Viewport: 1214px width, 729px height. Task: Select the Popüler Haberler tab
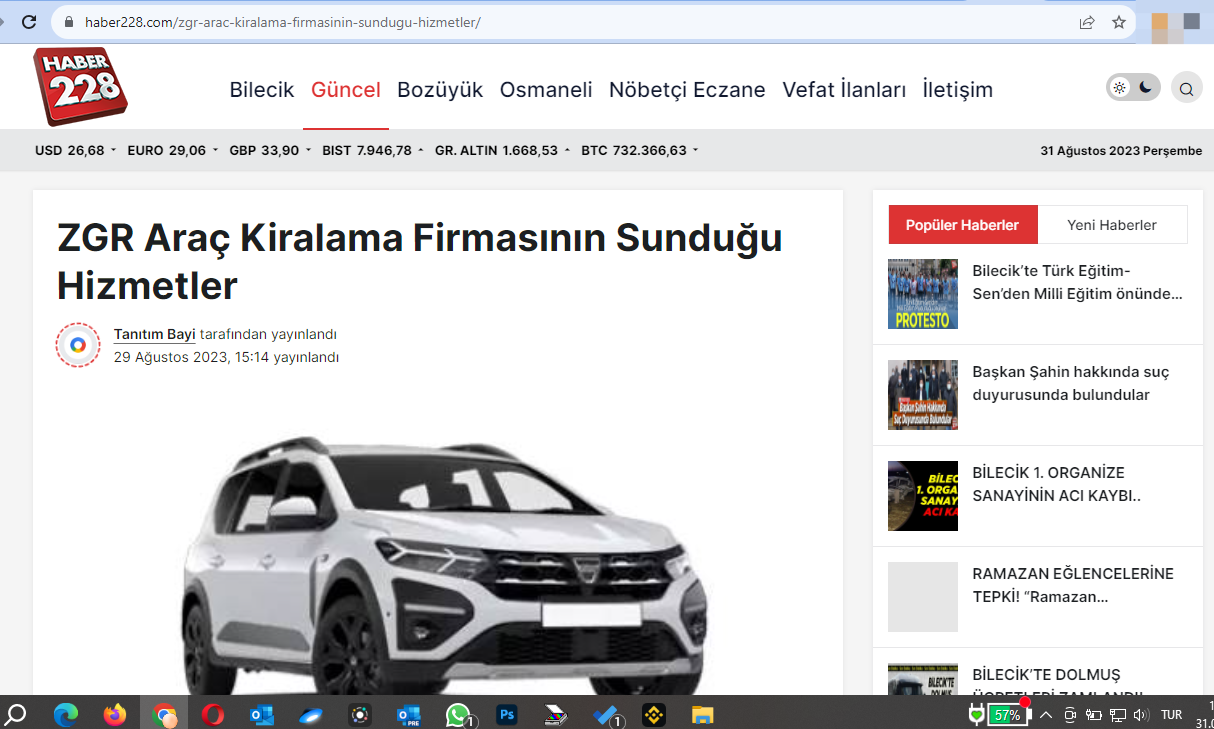tap(963, 225)
